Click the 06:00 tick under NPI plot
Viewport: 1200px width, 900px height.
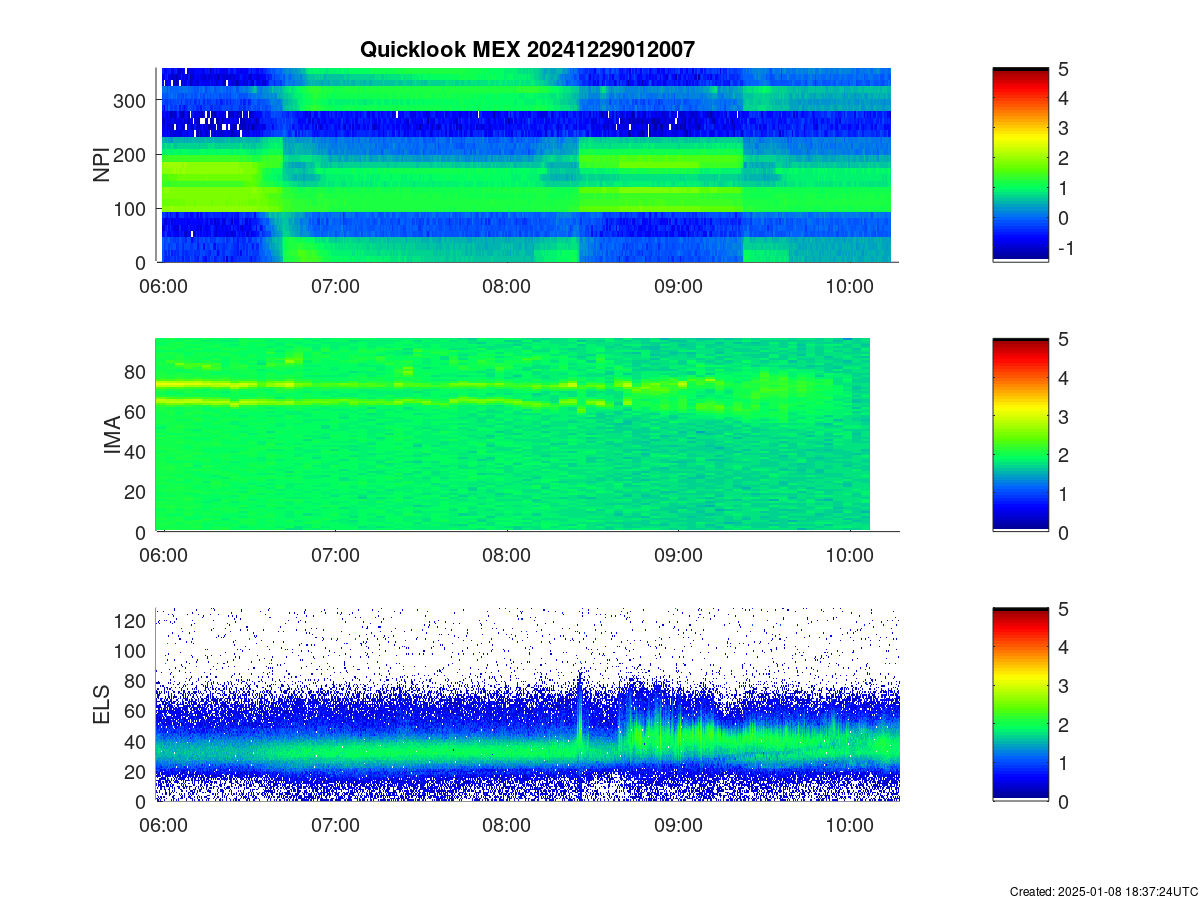click(164, 287)
